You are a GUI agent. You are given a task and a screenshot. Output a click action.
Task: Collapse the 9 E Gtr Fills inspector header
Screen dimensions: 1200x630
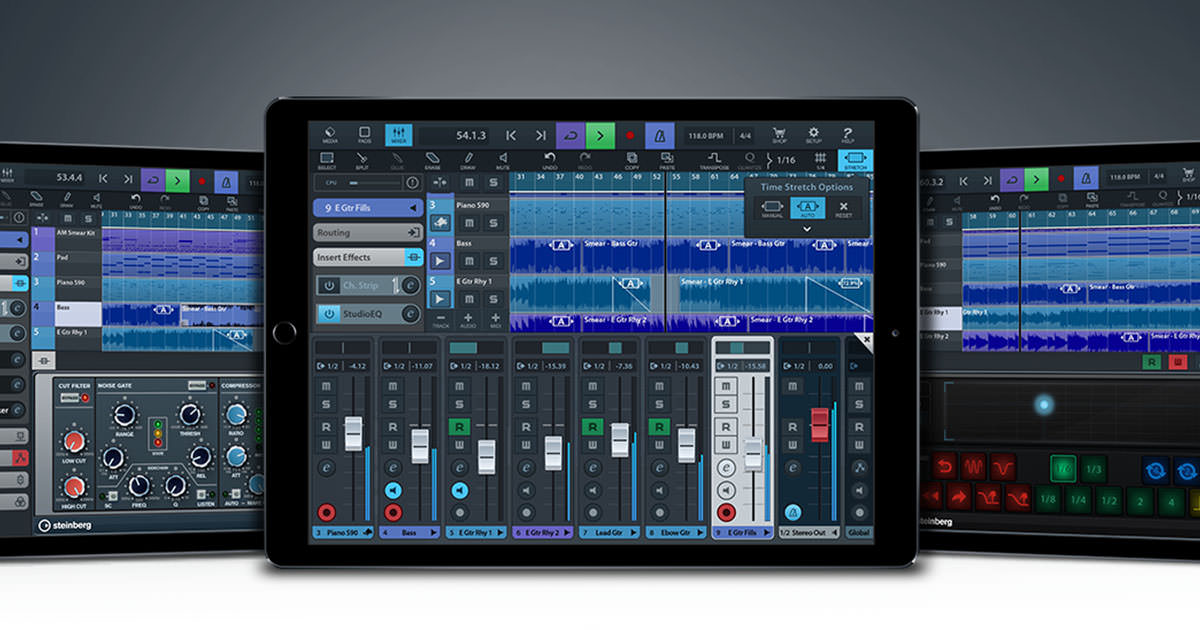tap(368, 208)
